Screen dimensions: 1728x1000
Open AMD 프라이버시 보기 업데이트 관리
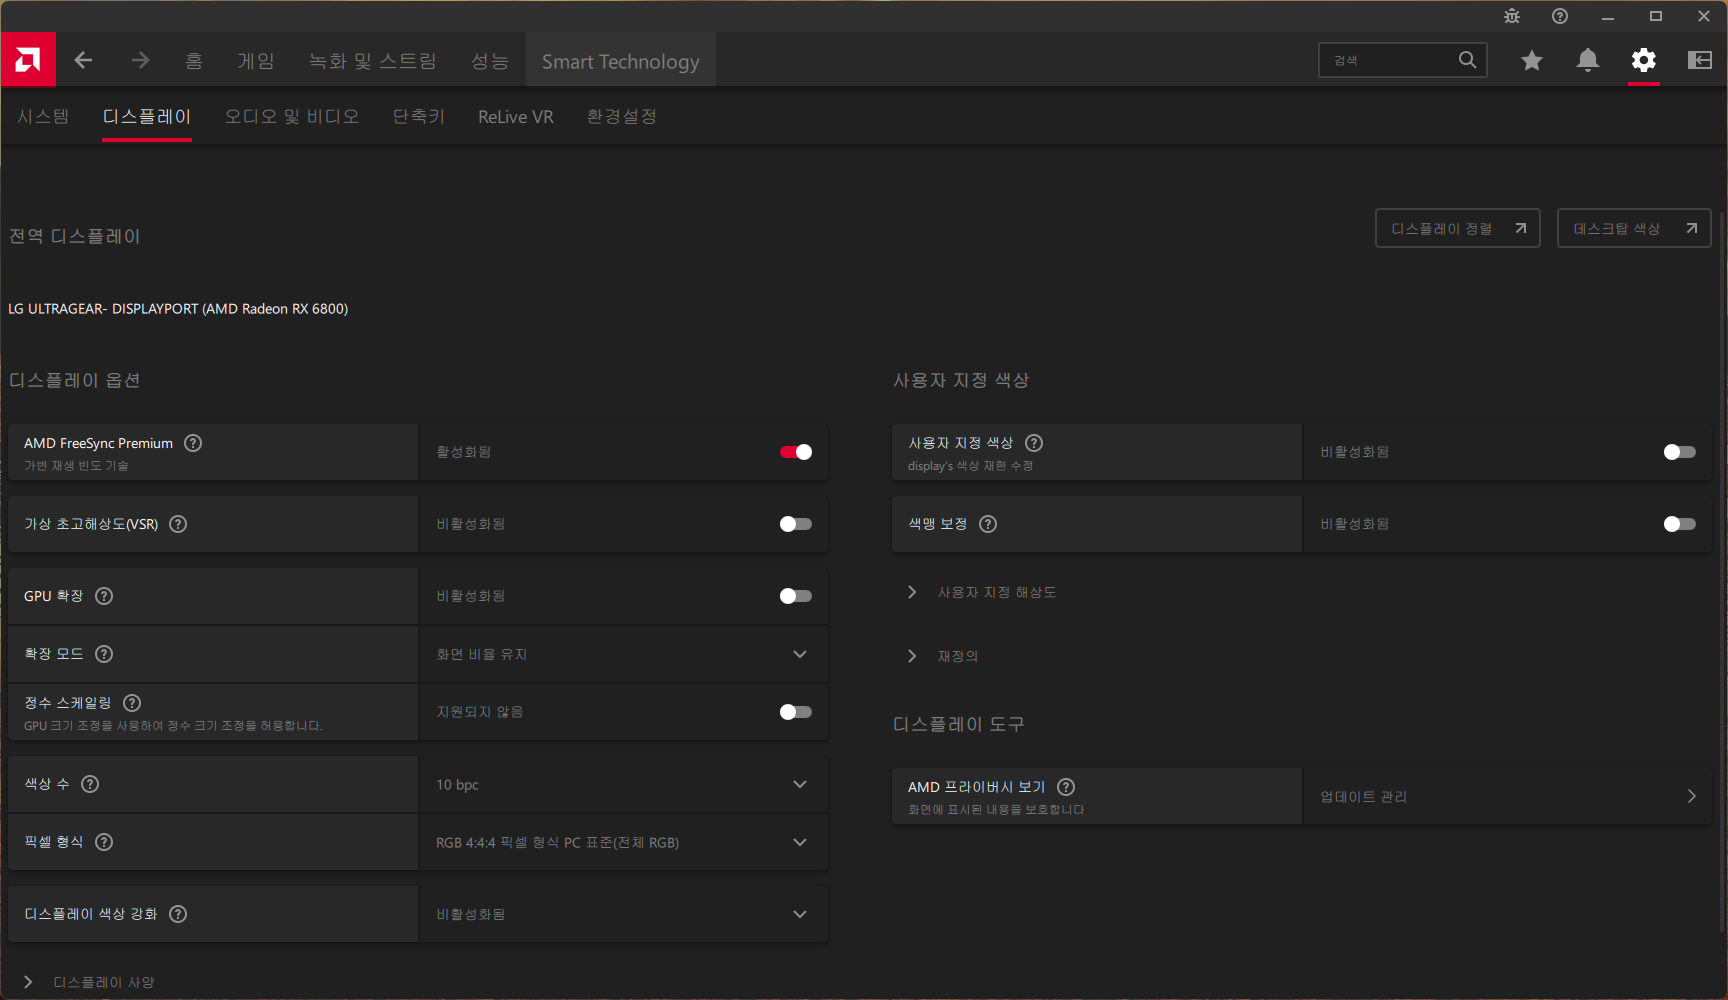pyautogui.click(x=1508, y=796)
